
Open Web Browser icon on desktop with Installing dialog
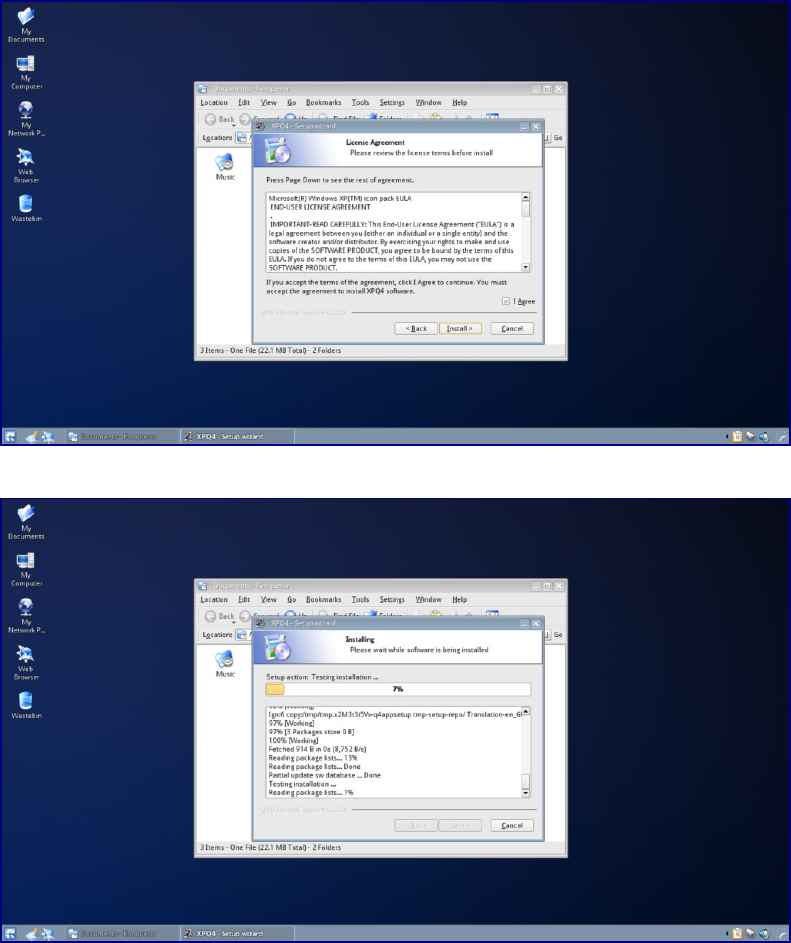pos(26,663)
